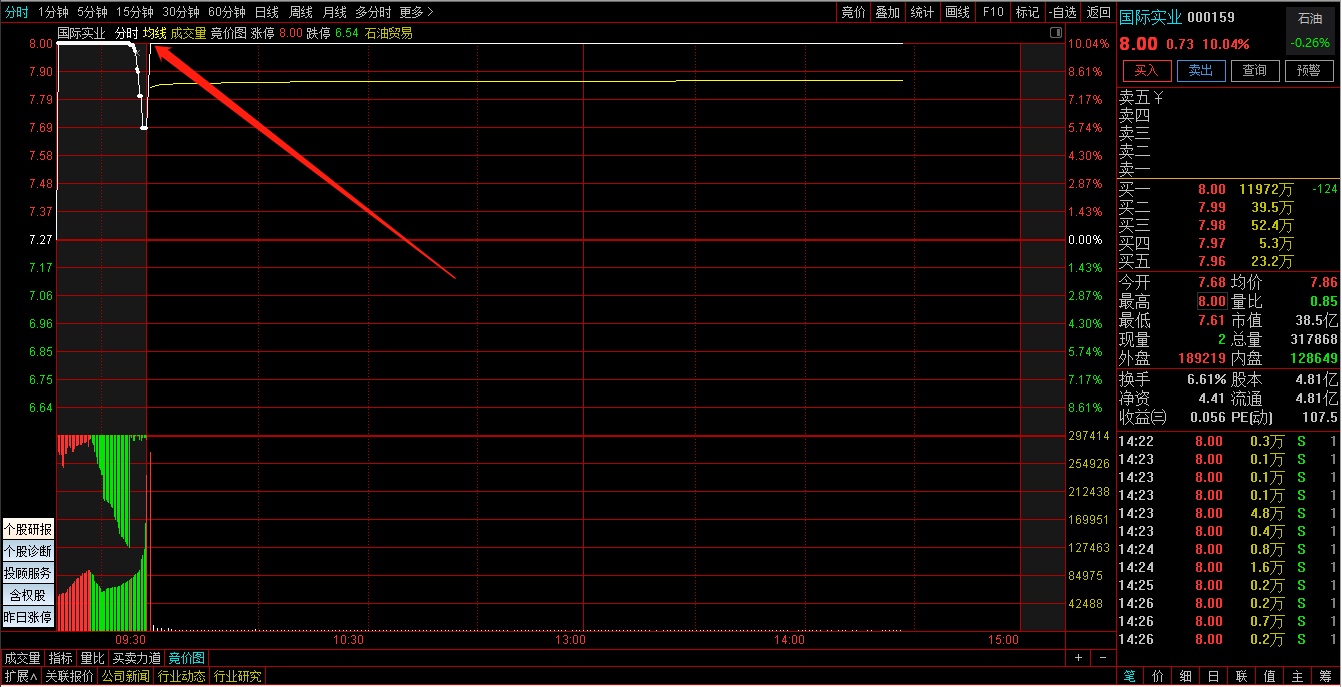Click the 昨日涨停 tag button
Image resolution: width=1342 pixels, height=687 pixels.
[x=28, y=617]
